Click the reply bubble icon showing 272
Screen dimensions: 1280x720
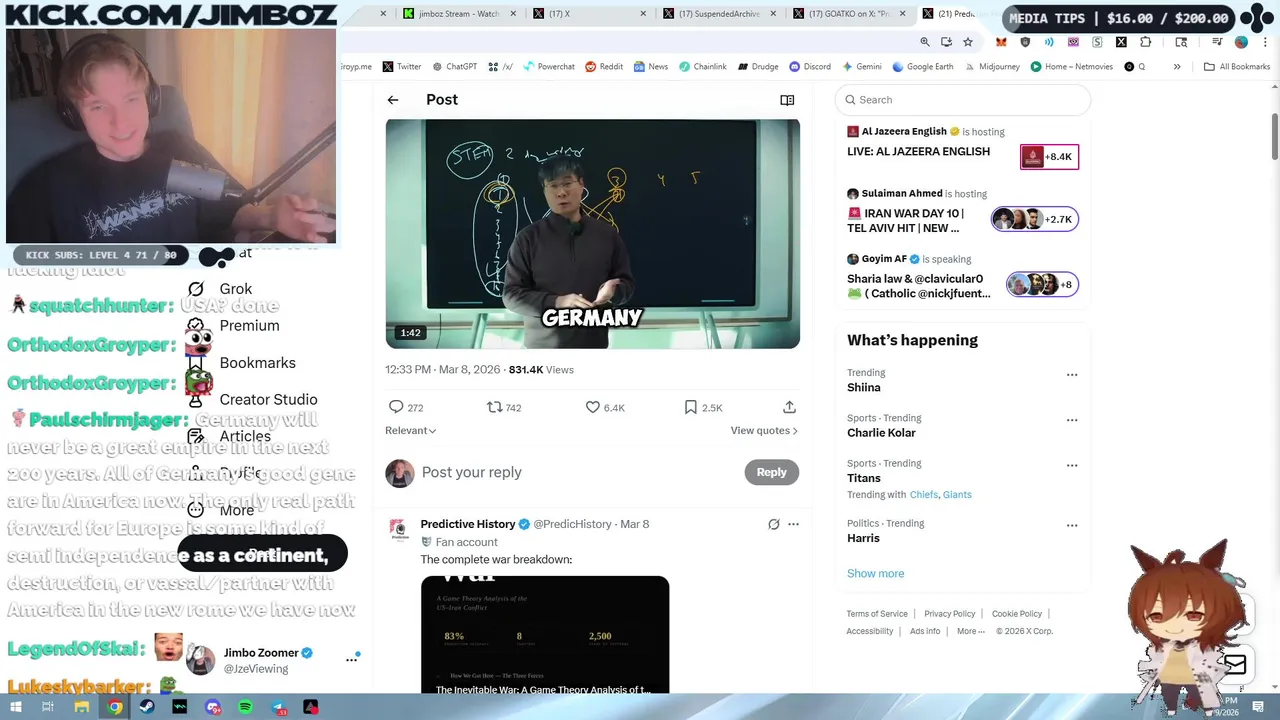(396, 407)
